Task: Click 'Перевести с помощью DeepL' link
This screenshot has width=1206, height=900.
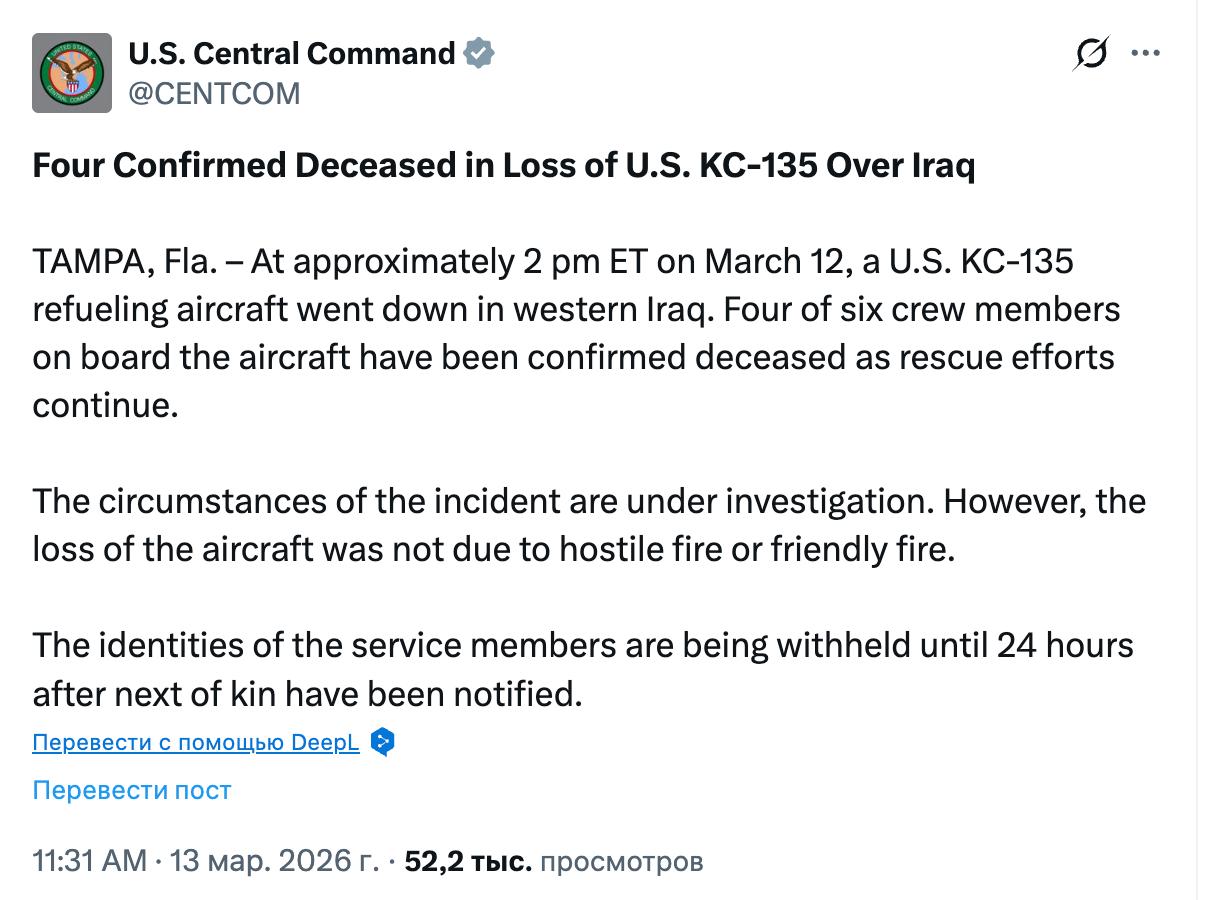Action: pos(196,743)
